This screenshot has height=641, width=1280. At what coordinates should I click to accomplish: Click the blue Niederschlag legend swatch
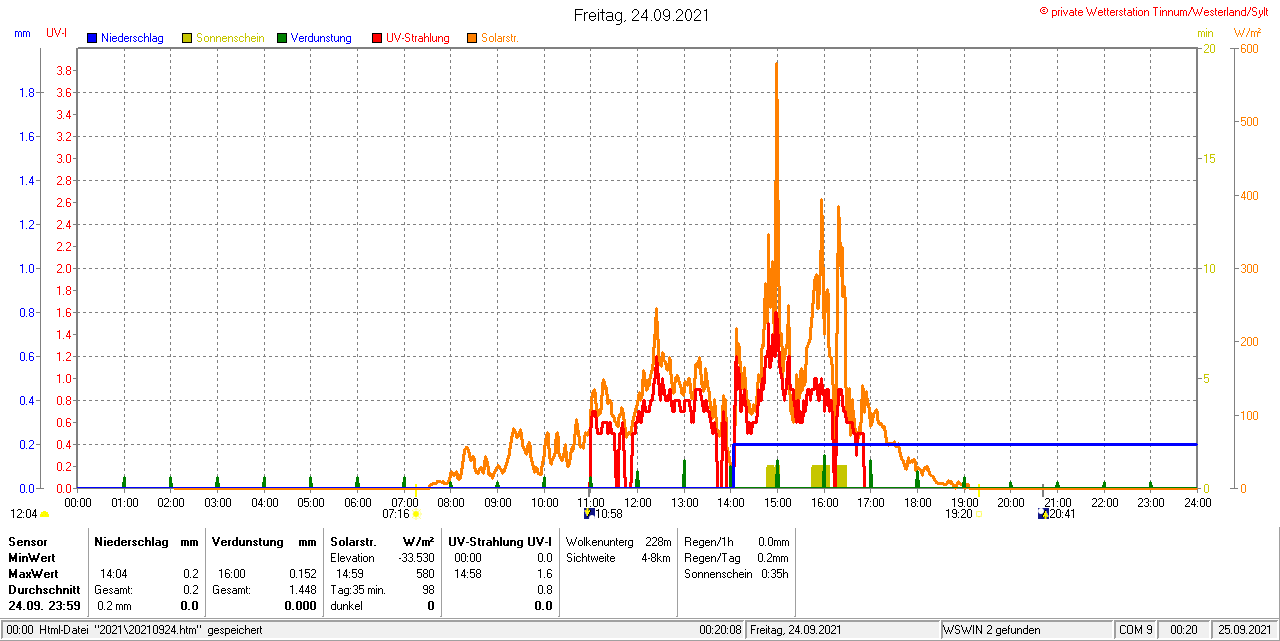coord(92,38)
